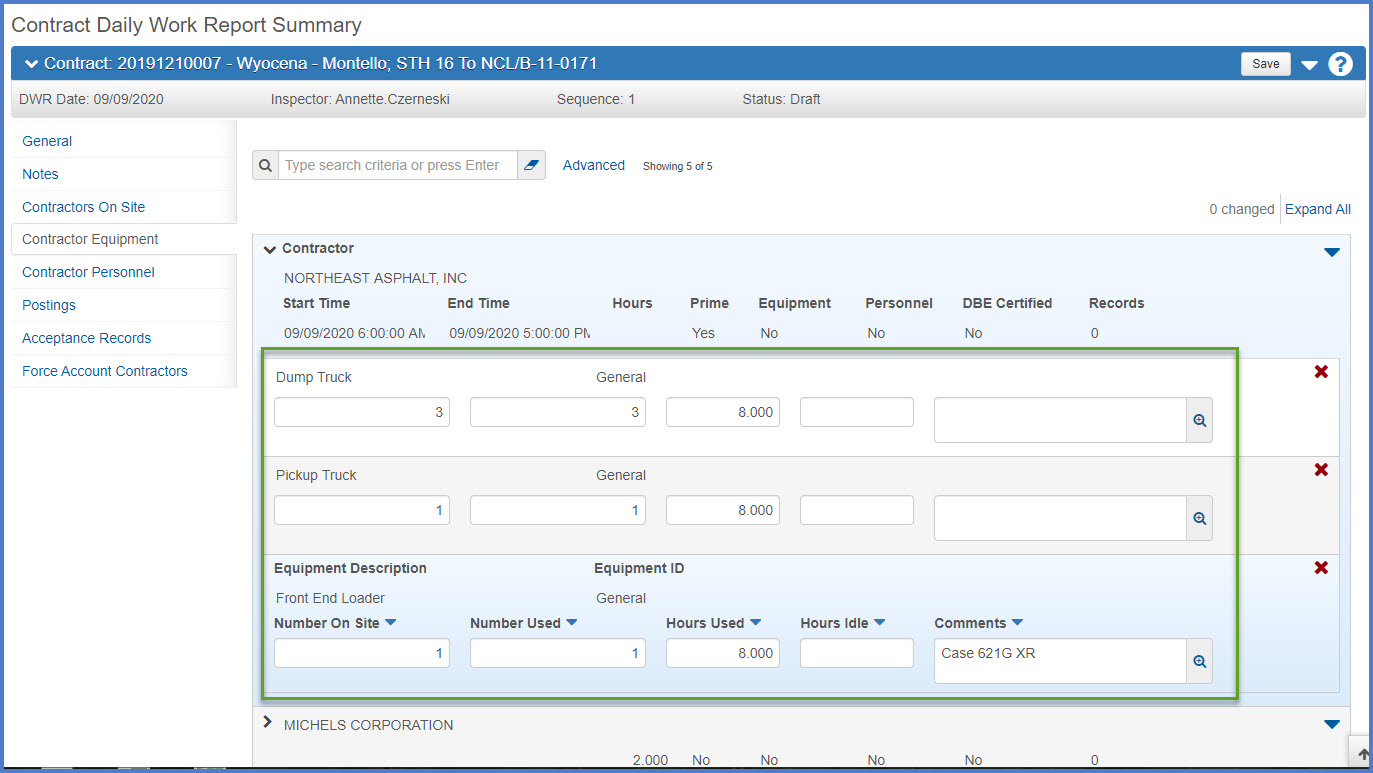The image size is (1373, 773).
Task: Click the Expand All link
Action: [1318, 209]
